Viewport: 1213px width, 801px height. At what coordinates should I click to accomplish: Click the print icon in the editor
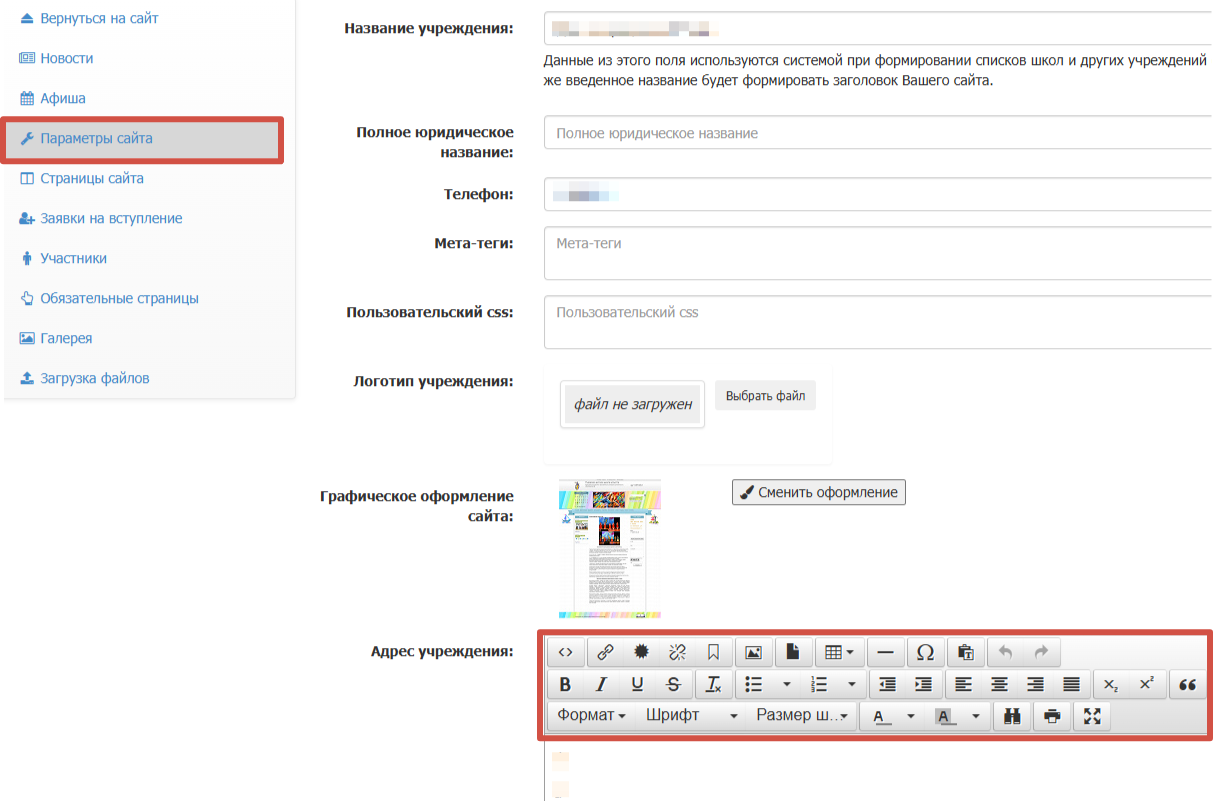tap(1051, 716)
